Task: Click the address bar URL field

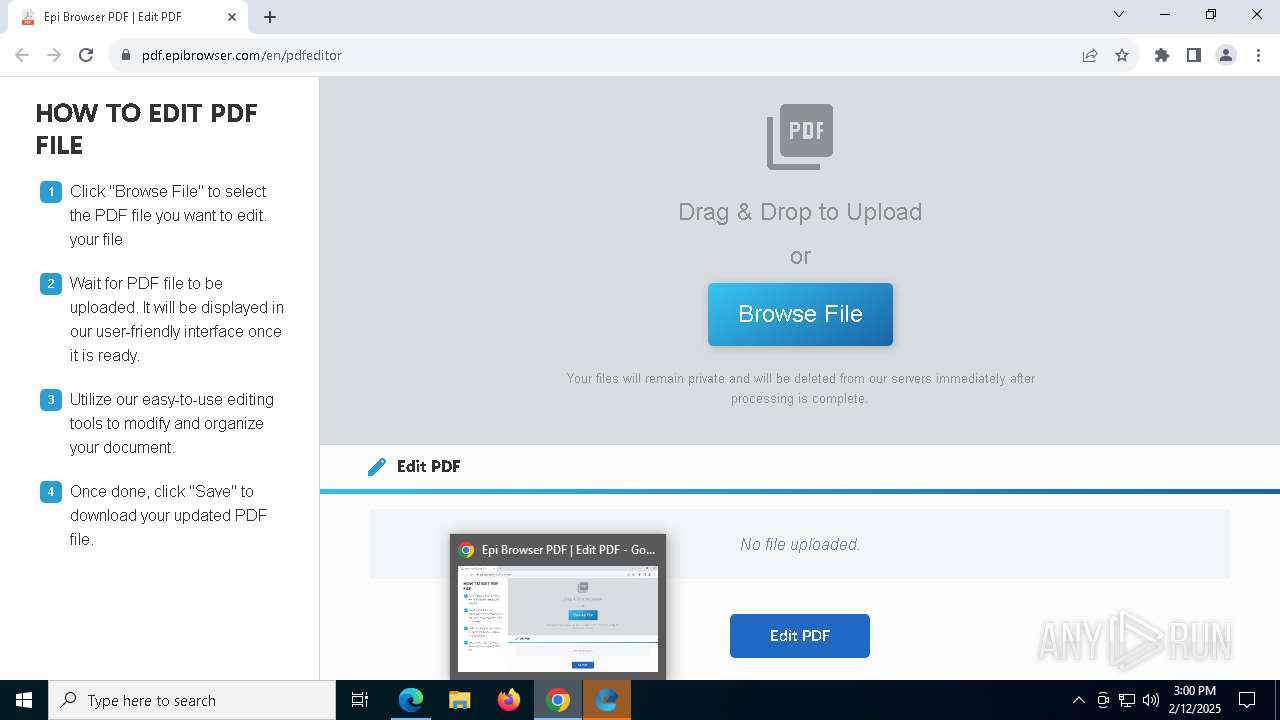Action: point(600,55)
